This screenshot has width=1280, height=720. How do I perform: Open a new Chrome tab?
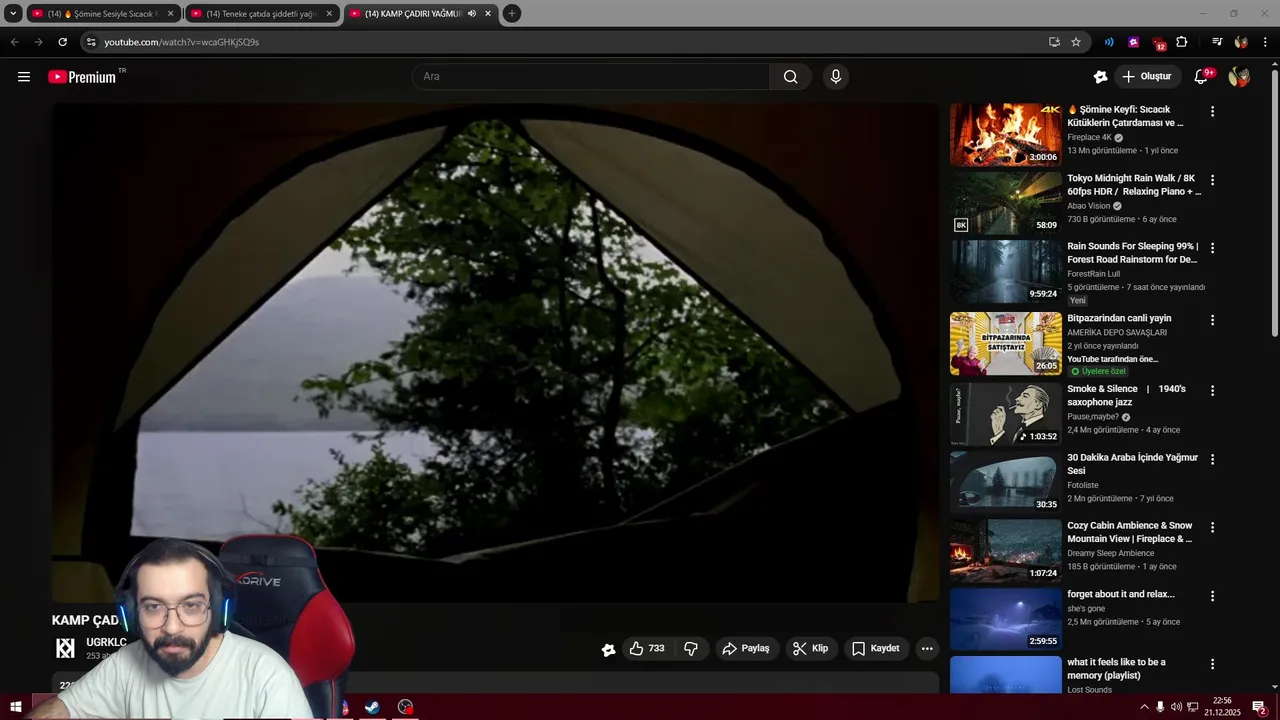tap(511, 13)
